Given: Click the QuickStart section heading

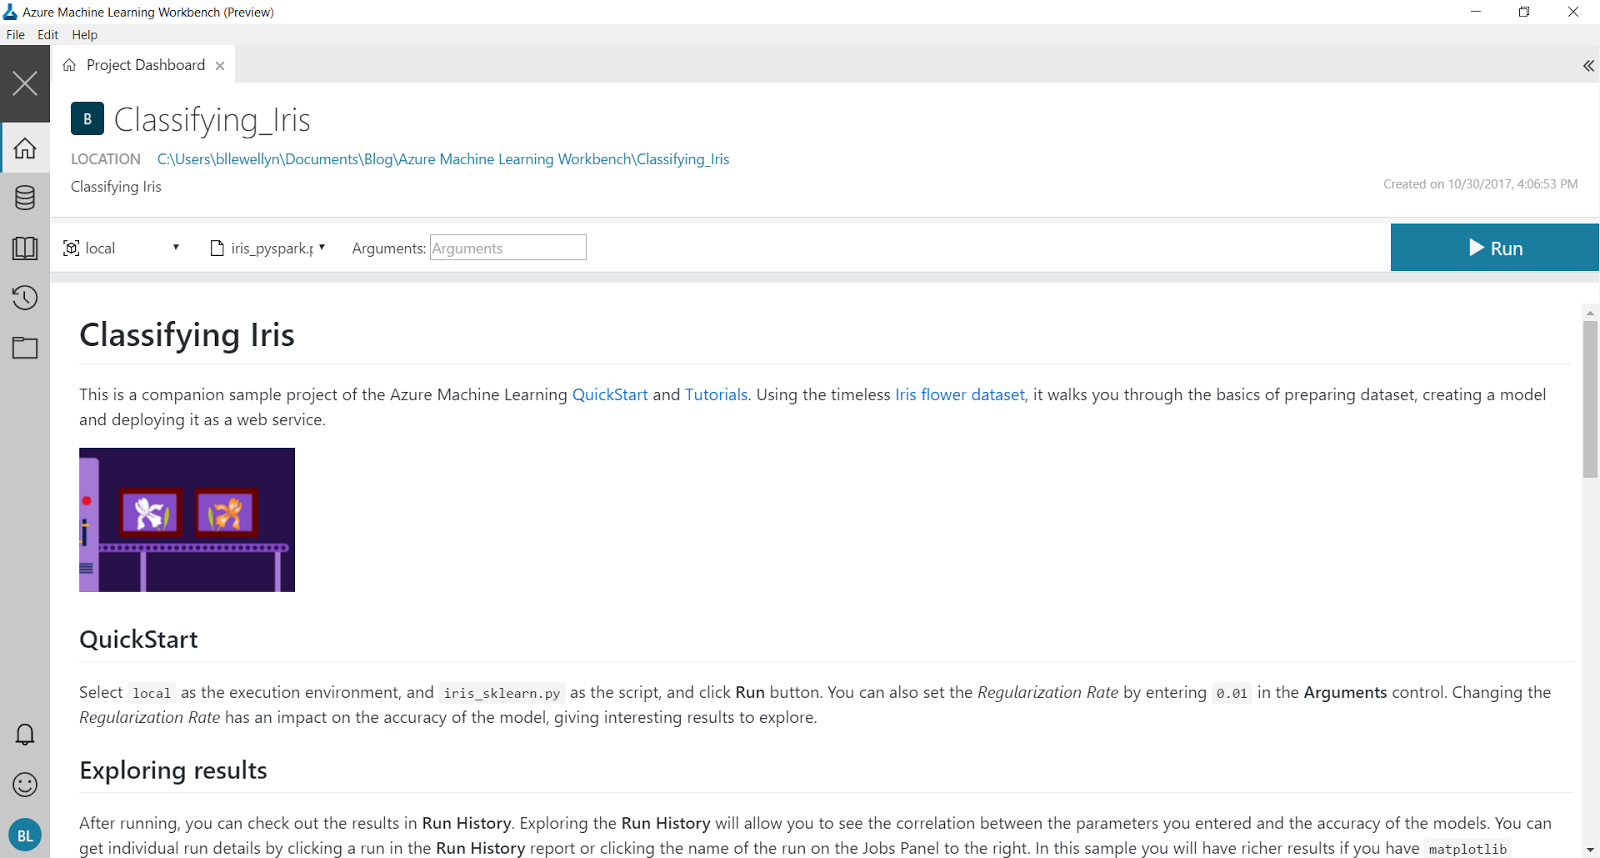Looking at the screenshot, I should point(139,639).
